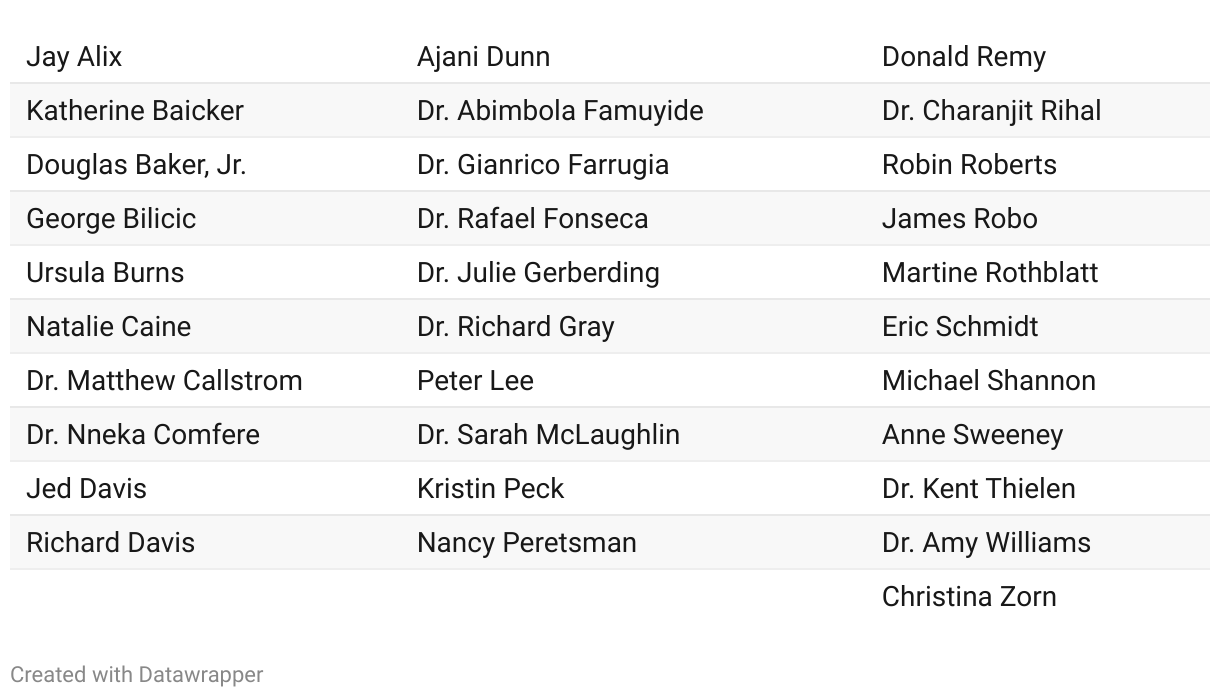Select Nancy Peretsman in the table
Viewport: 1220px width, 698px height.
526,543
